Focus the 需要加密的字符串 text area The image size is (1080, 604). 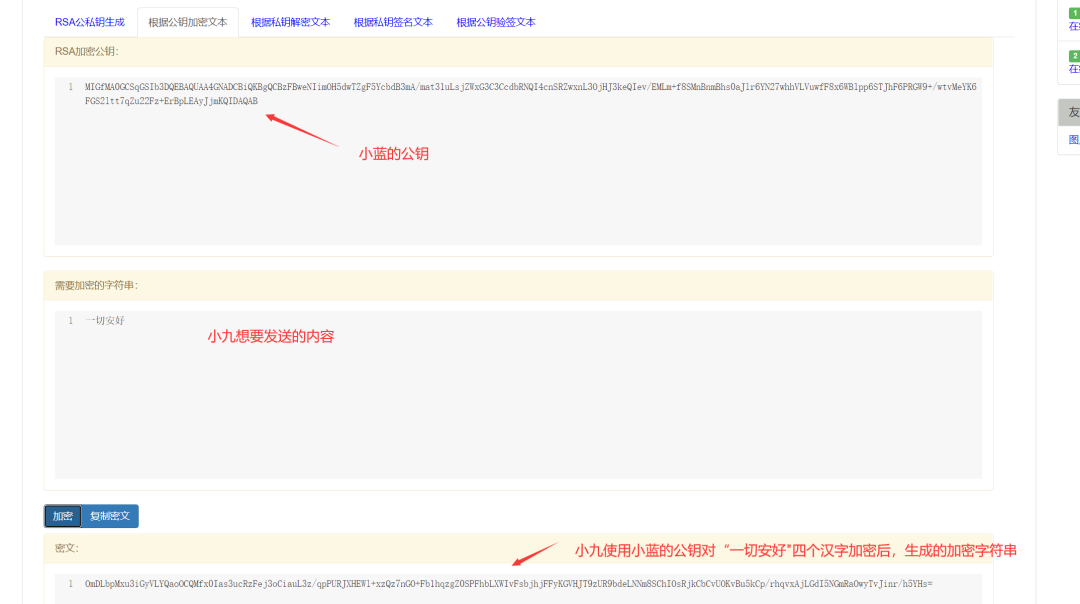coord(518,395)
